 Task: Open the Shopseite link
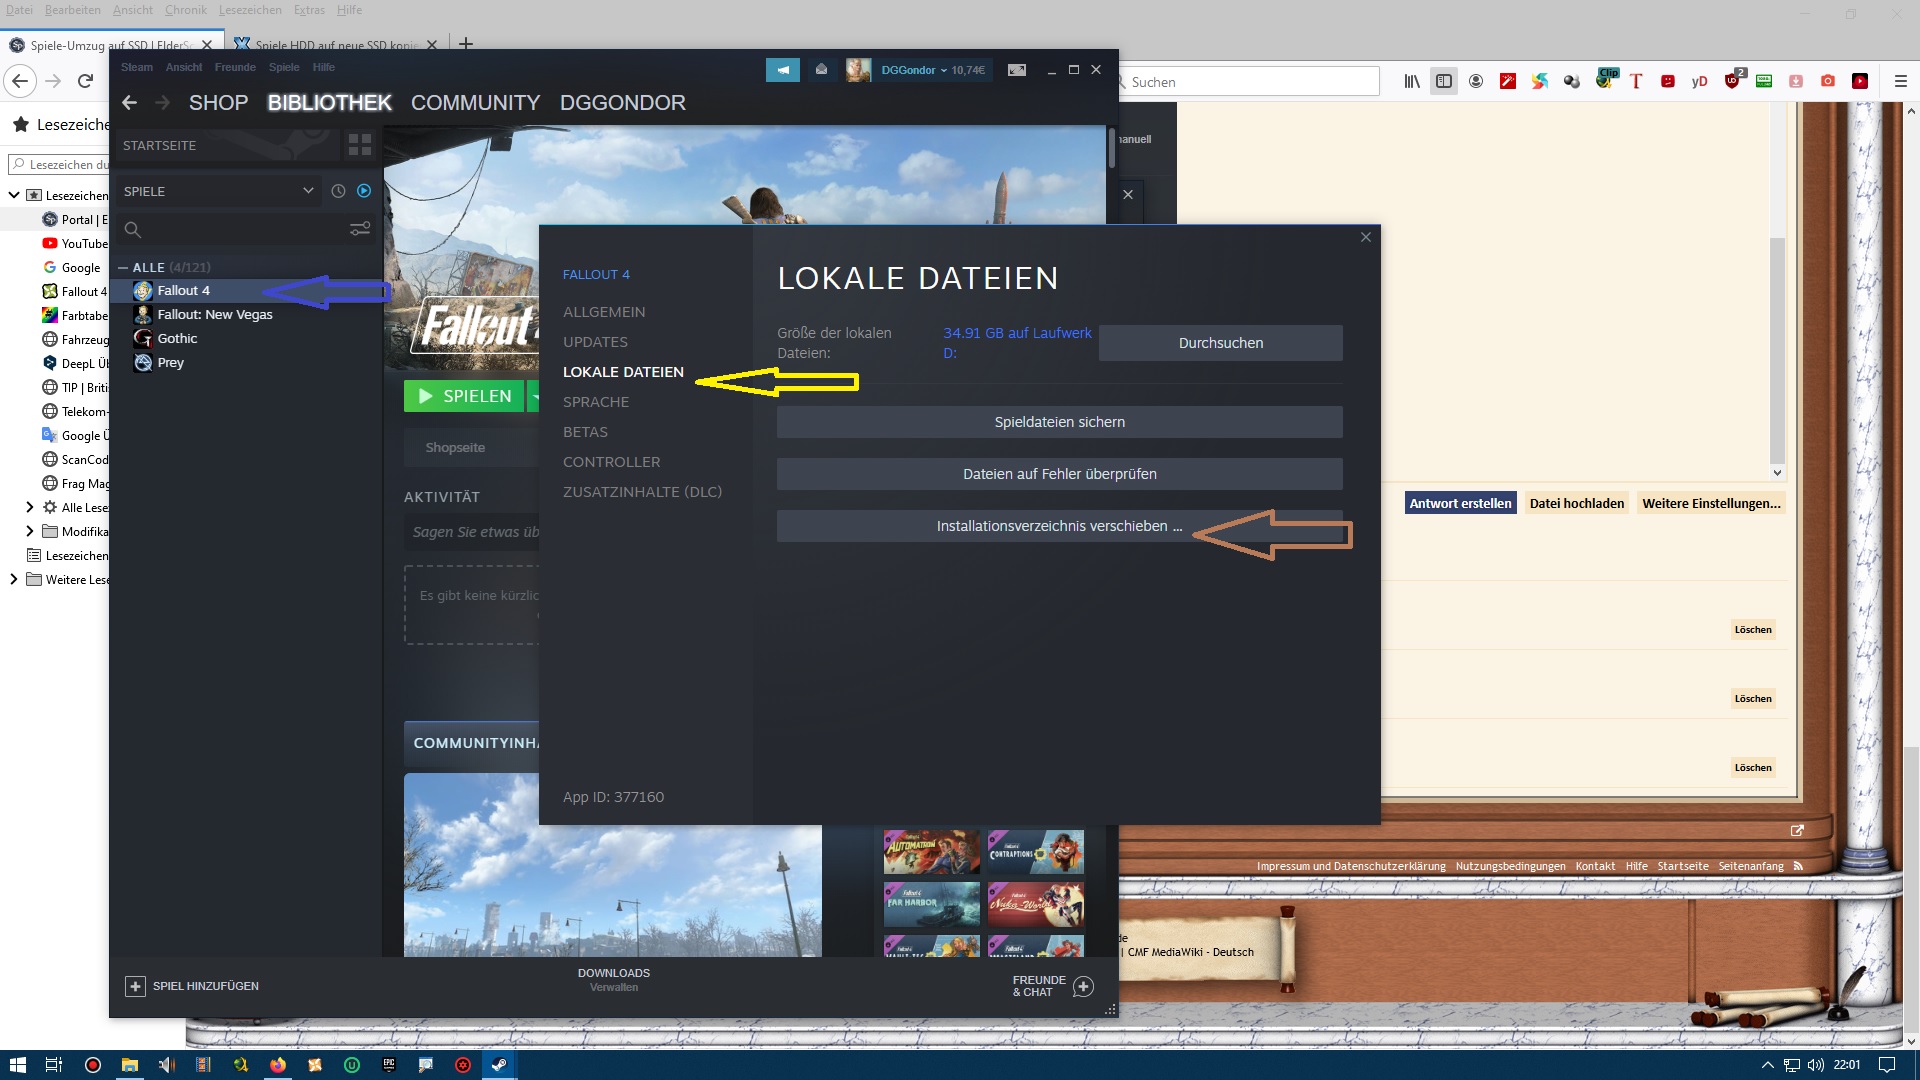tap(456, 447)
